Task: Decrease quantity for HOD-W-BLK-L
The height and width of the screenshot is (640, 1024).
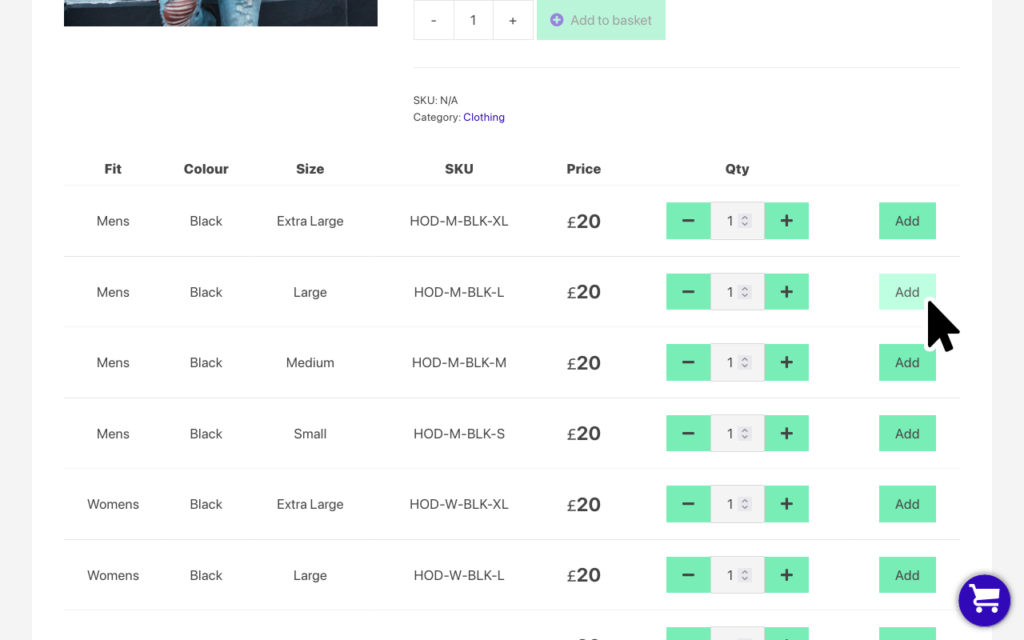Action: (688, 575)
